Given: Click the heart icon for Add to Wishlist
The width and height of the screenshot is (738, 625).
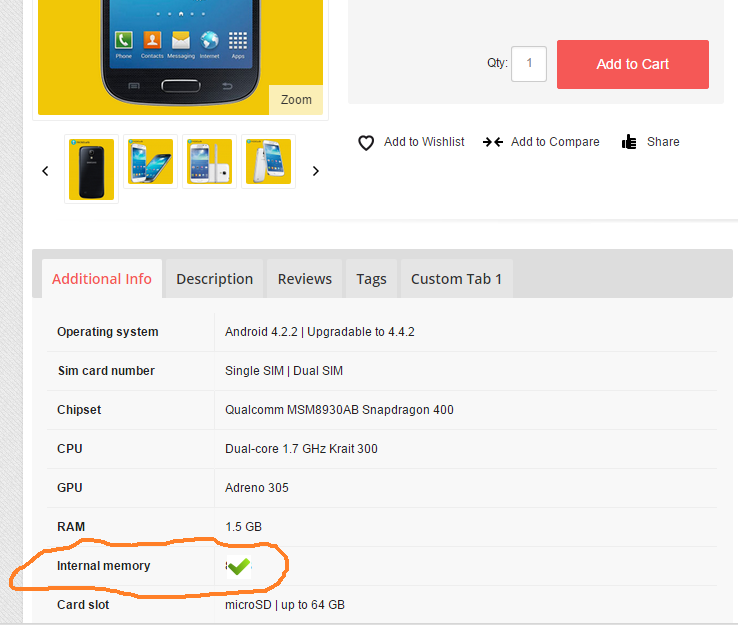Looking at the screenshot, I should point(366,143).
